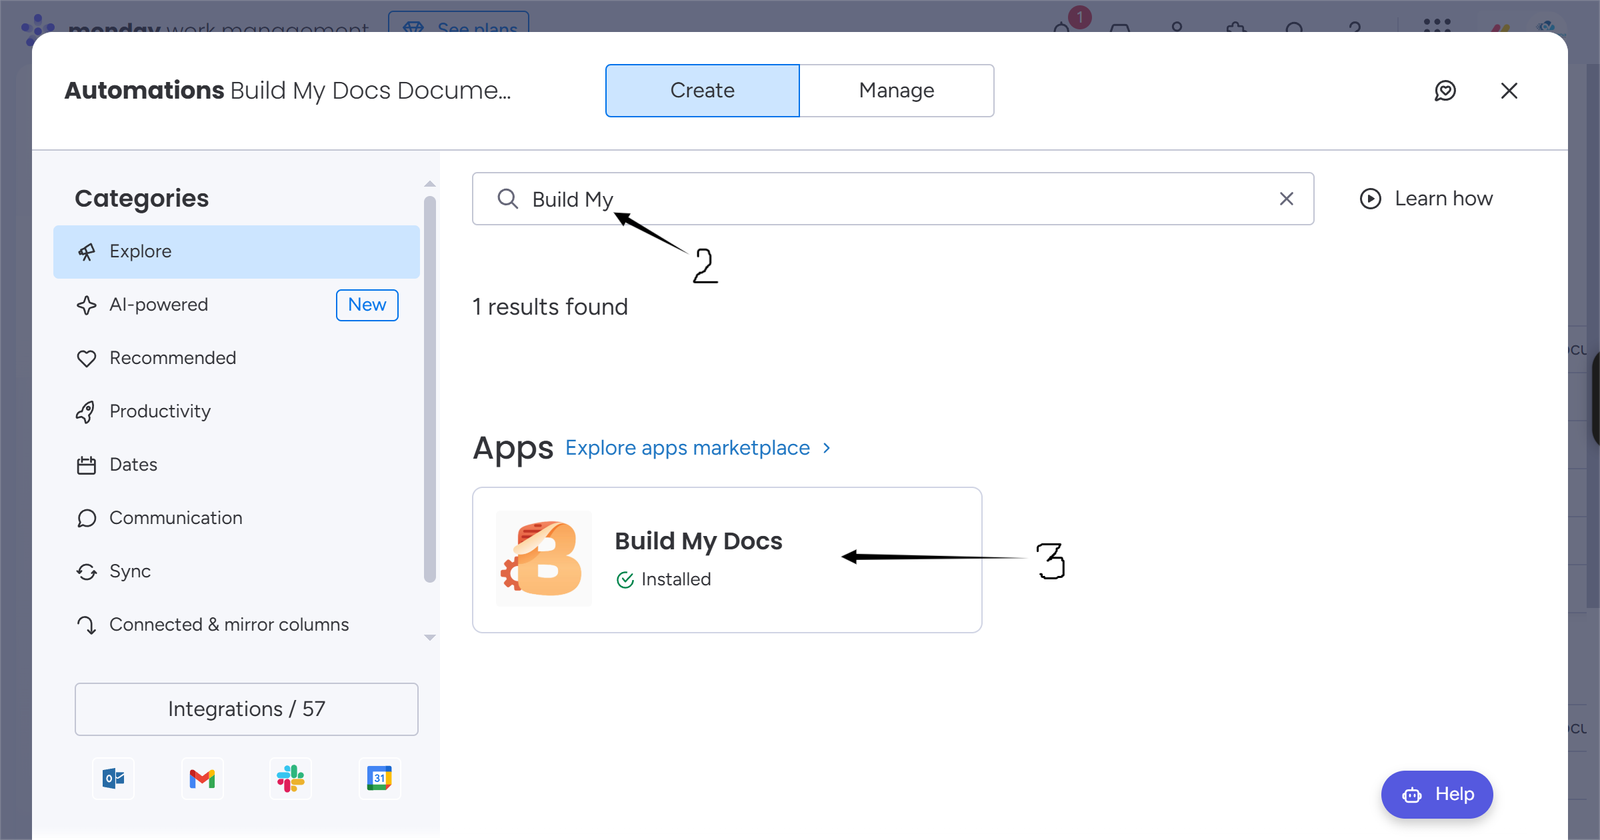The height and width of the screenshot is (840, 1600).
Task: Select the Communication category
Action: point(237,518)
